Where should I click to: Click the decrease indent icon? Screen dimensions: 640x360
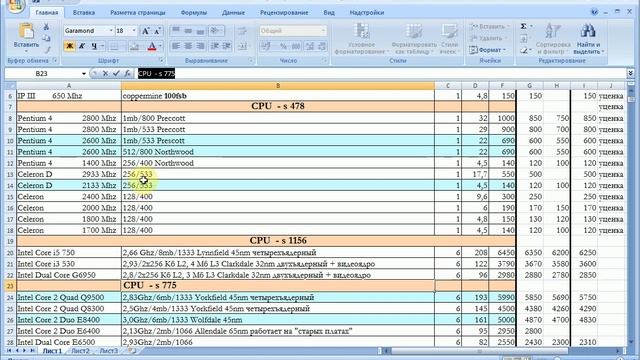tap(214, 46)
